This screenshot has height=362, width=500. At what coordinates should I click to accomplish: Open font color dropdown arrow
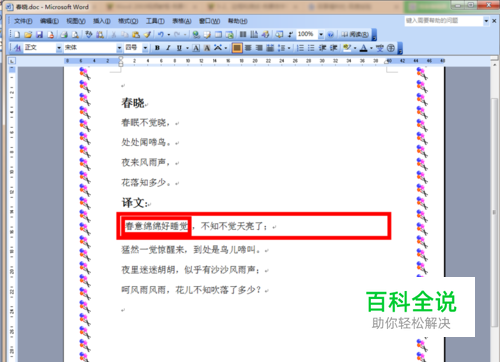(371, 48)
